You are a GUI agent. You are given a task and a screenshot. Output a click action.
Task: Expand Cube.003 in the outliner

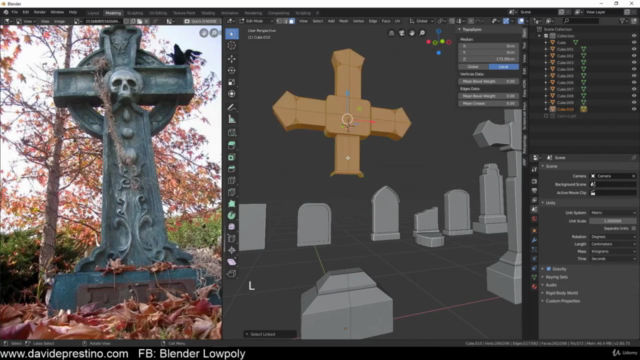pos(546,62)
